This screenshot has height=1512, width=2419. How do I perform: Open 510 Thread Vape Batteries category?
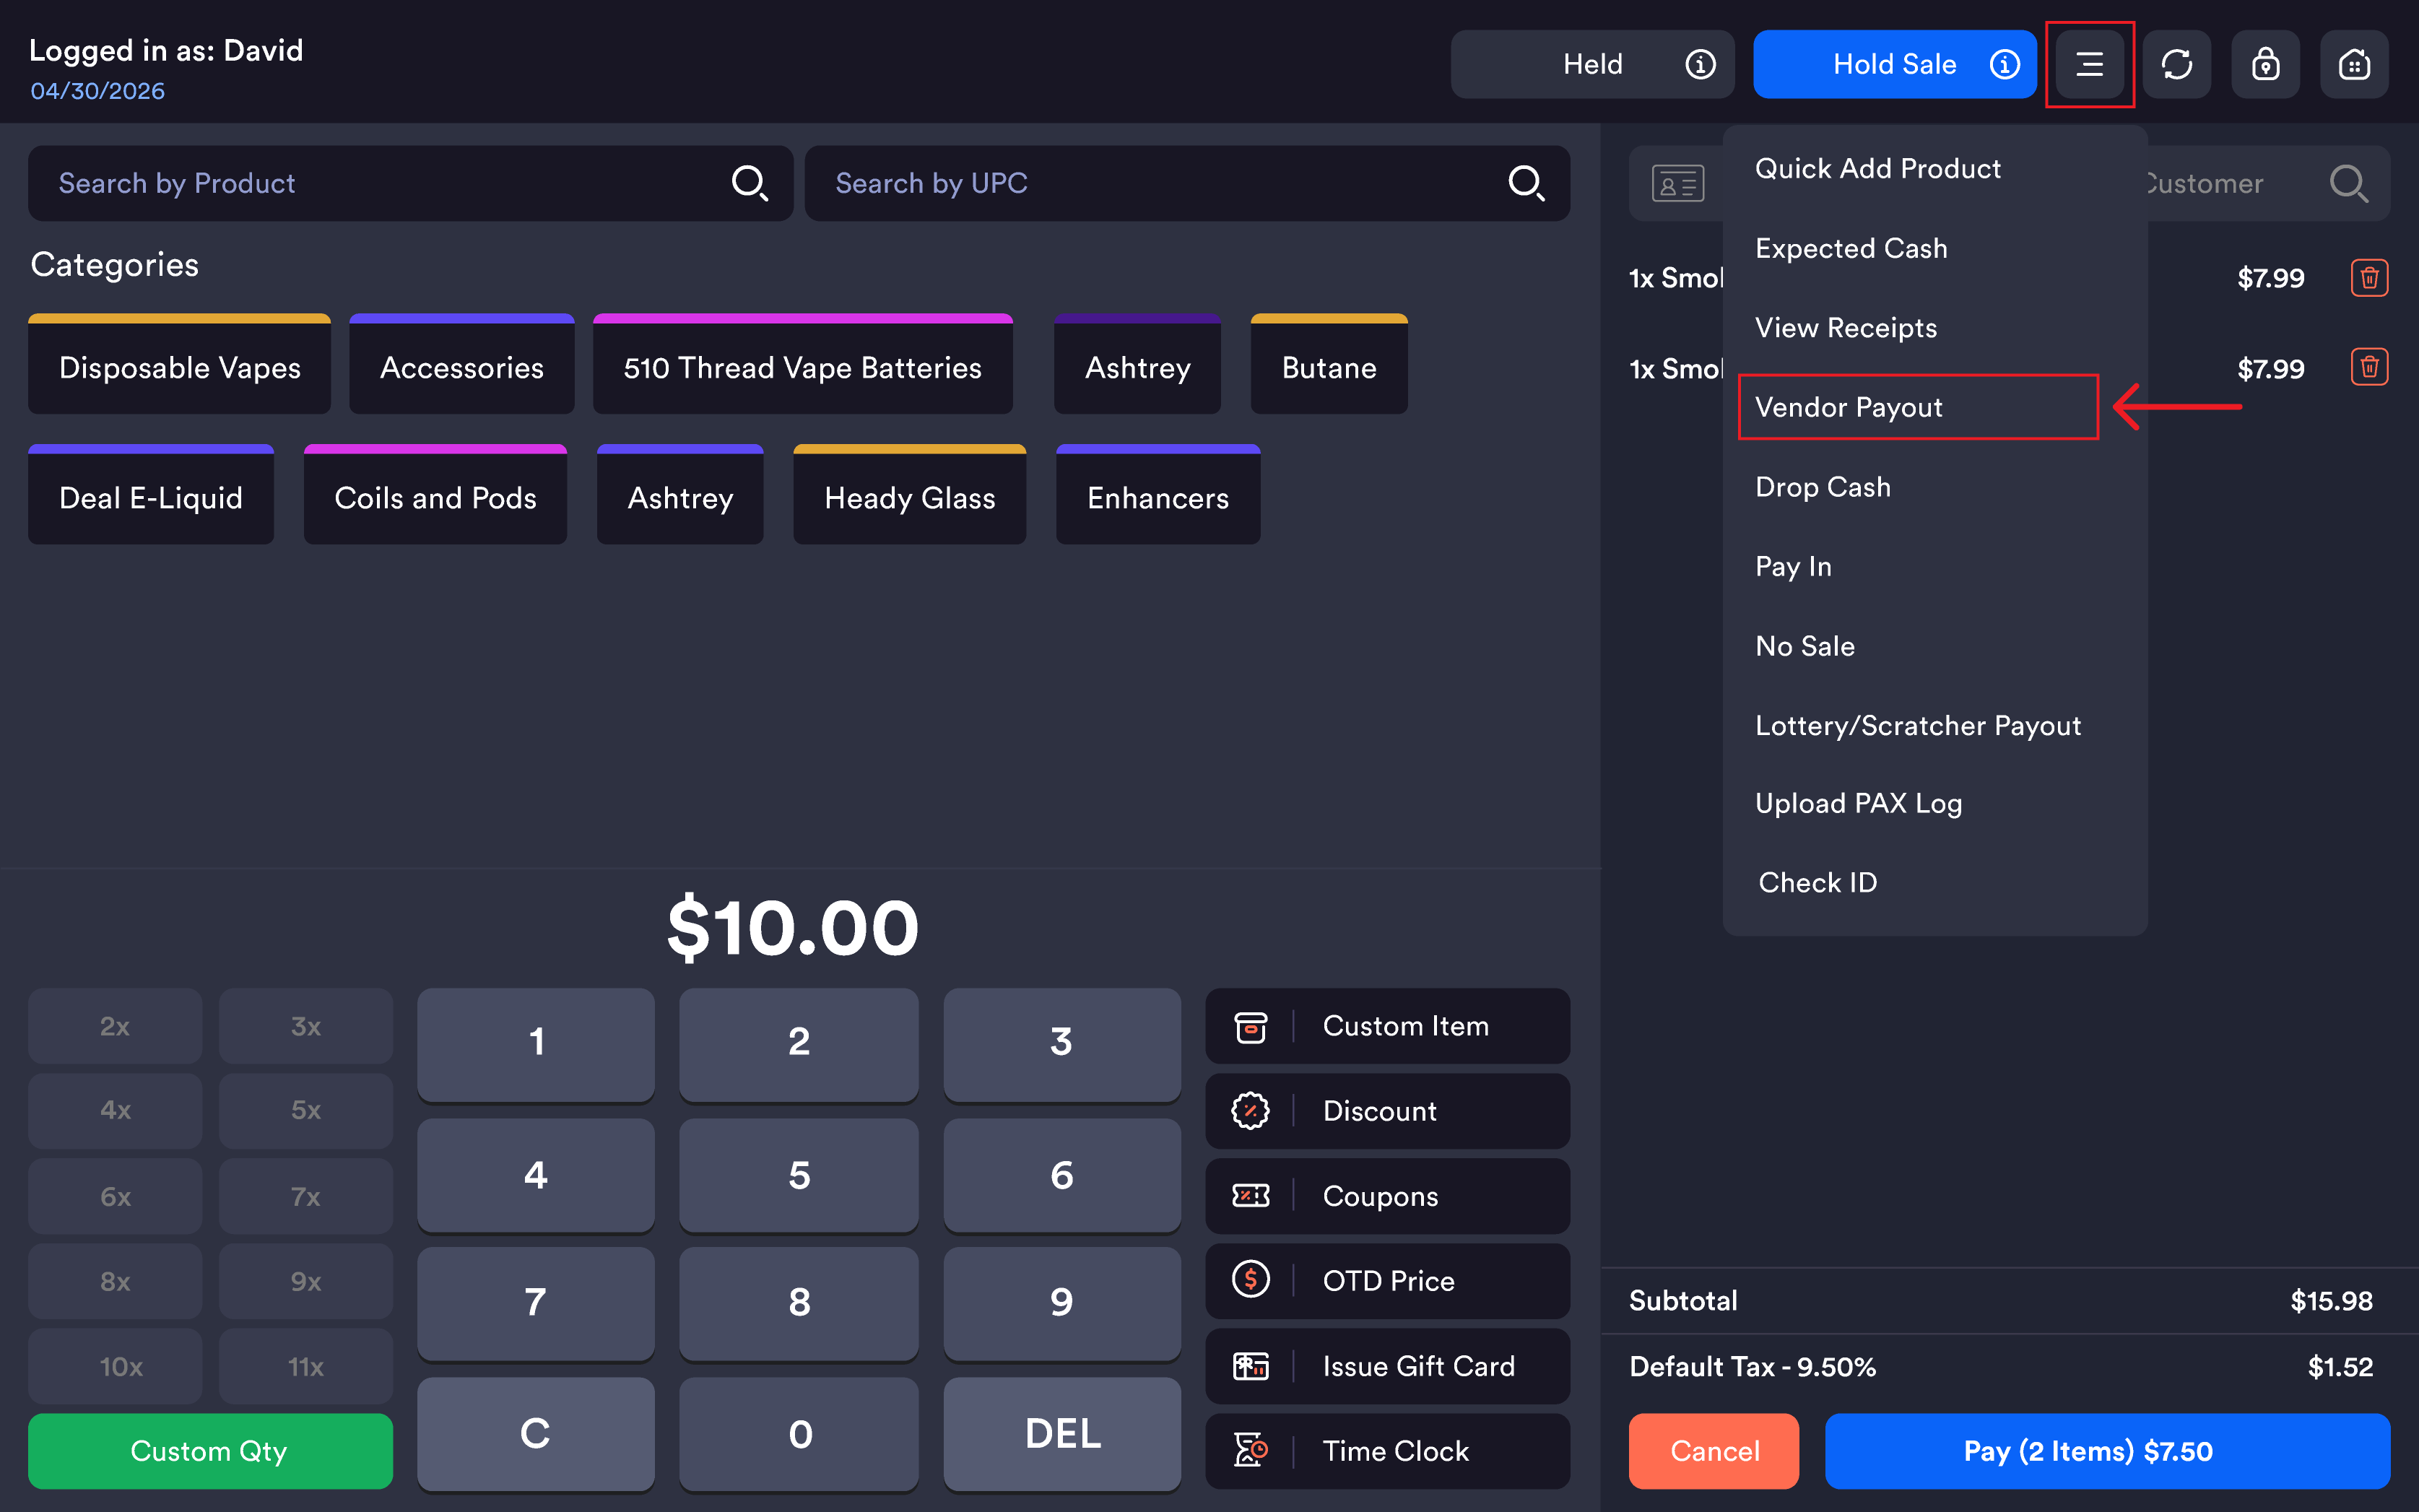click(802, 364)
